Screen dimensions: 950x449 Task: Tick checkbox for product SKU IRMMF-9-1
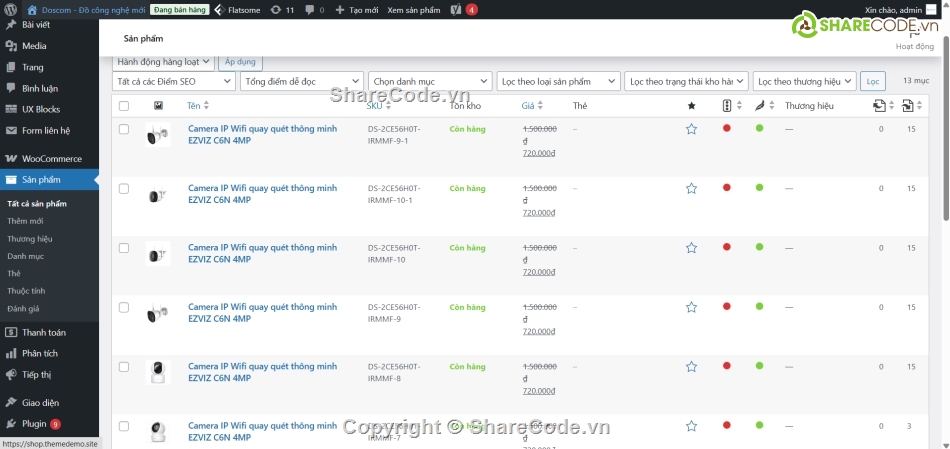click(124, 129)
